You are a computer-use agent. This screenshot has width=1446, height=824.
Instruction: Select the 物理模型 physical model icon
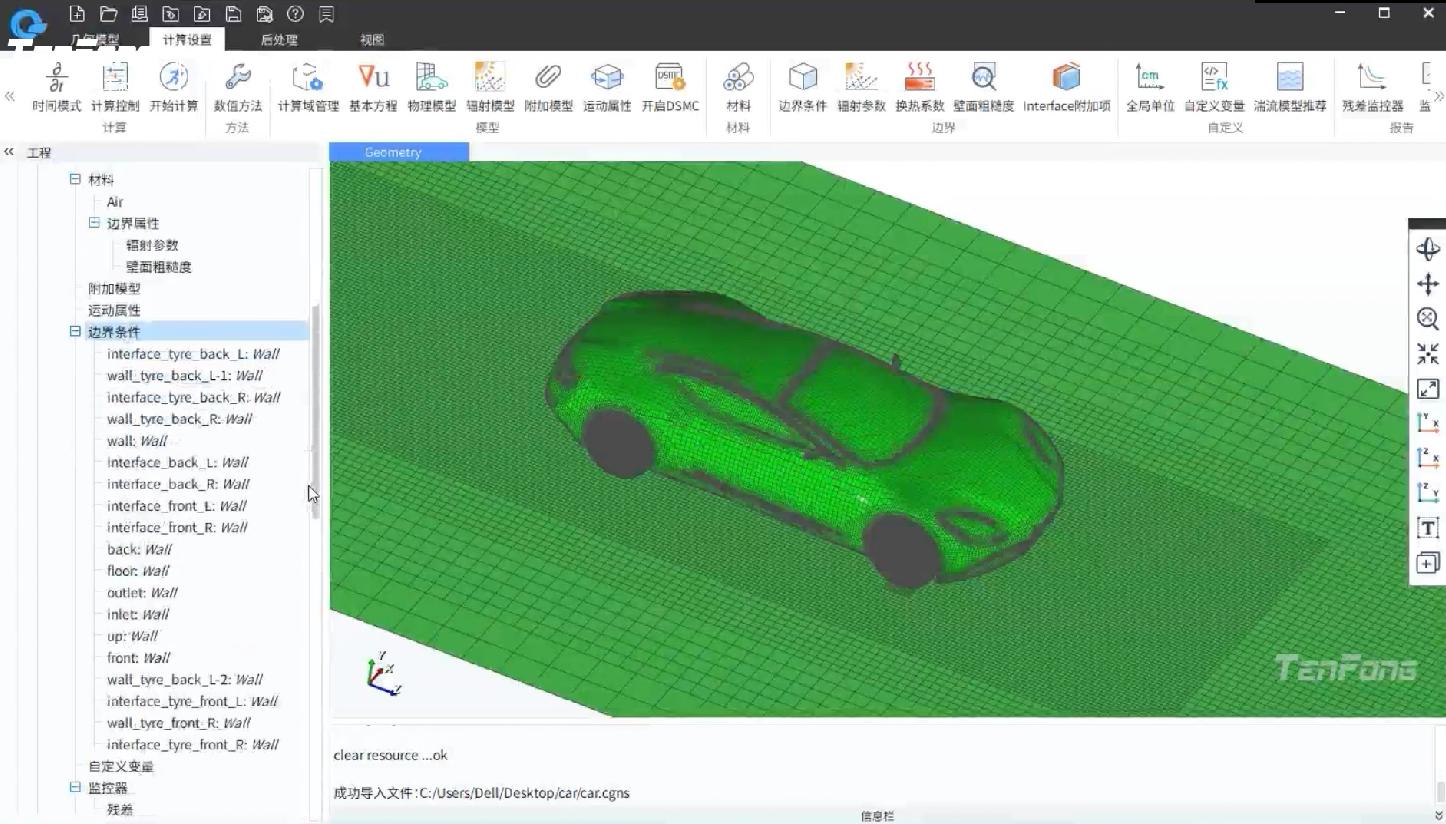click(431, 87)
